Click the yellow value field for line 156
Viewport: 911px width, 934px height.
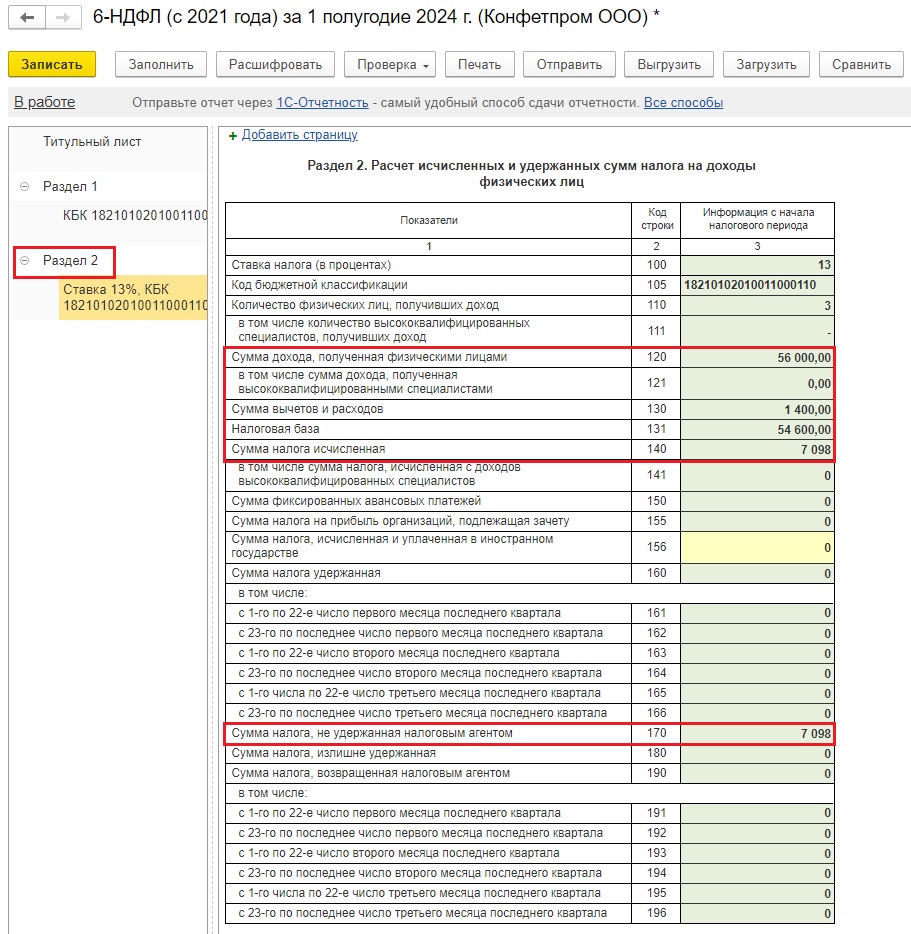point(757,547)
